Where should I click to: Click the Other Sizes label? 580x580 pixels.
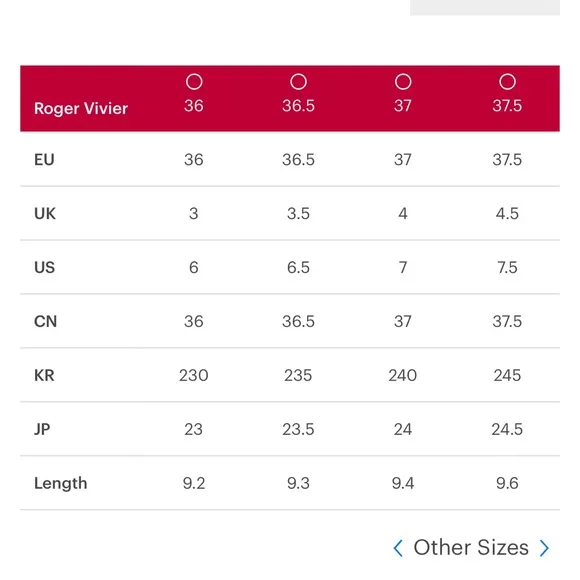(471, 547)
